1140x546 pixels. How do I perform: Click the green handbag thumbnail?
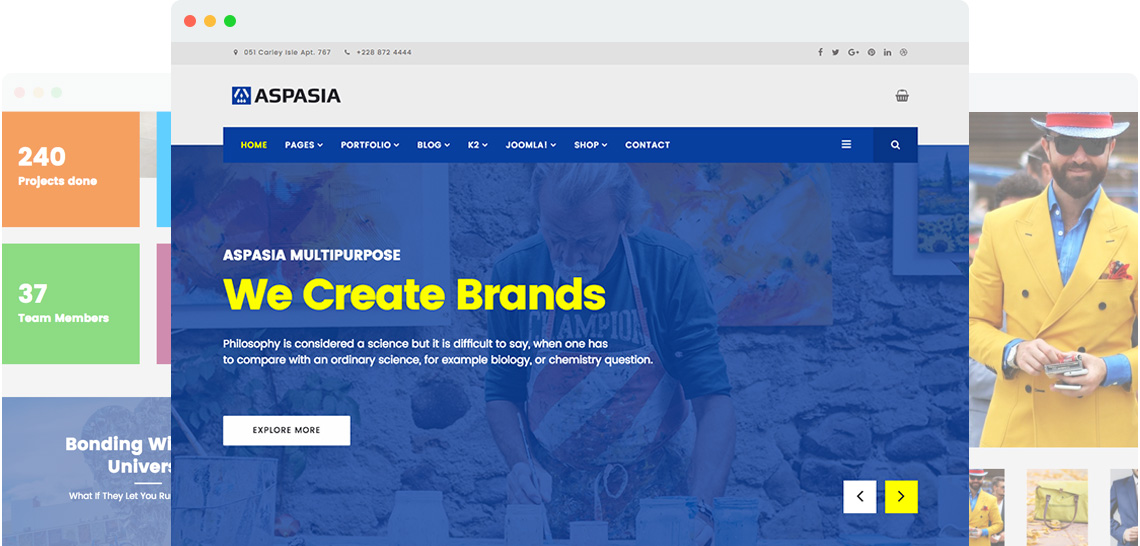click(1057, 507)
